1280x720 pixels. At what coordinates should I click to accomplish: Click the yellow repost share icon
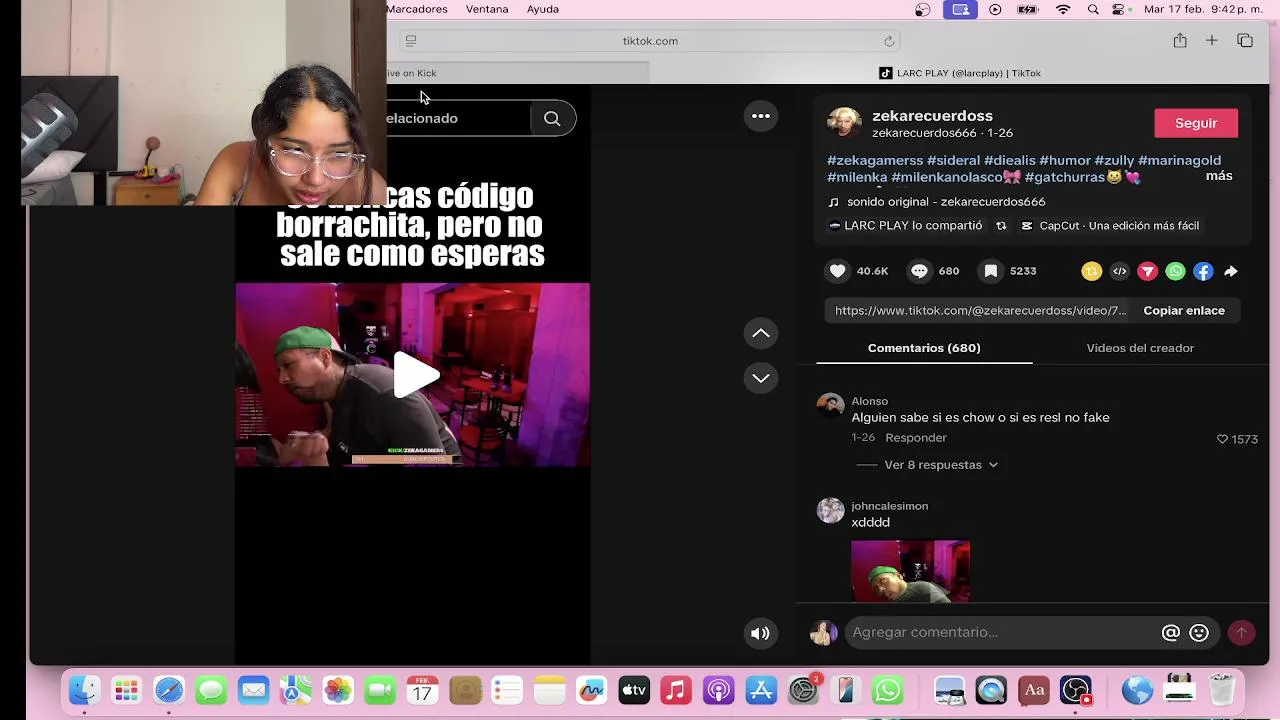tap(1091, 271)
